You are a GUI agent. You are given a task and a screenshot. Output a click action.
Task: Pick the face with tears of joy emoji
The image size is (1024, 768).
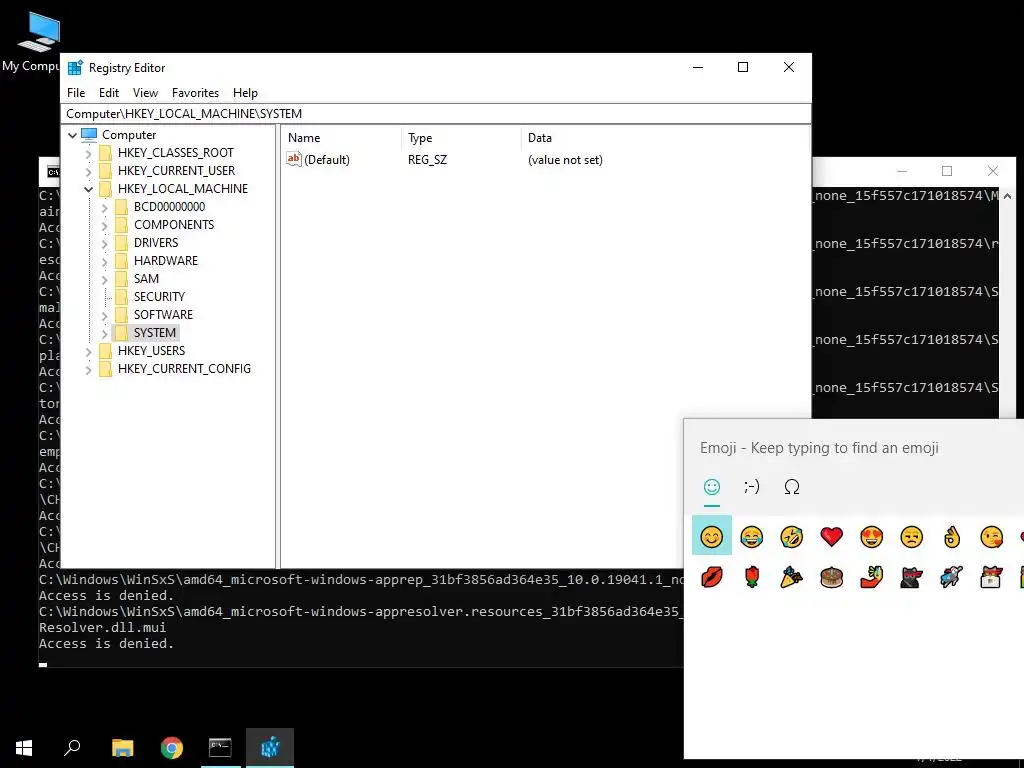752,537
